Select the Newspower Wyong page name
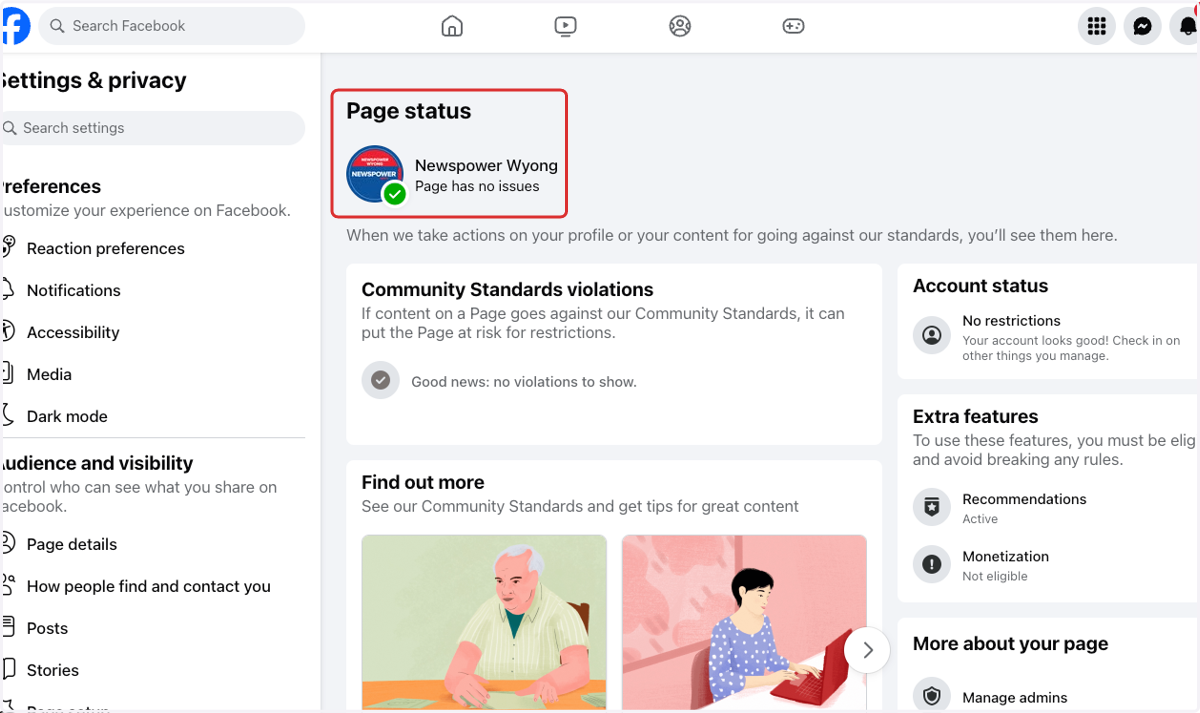Image resolution: width=1200 pixels, height=713 pixels. [486, 166]
